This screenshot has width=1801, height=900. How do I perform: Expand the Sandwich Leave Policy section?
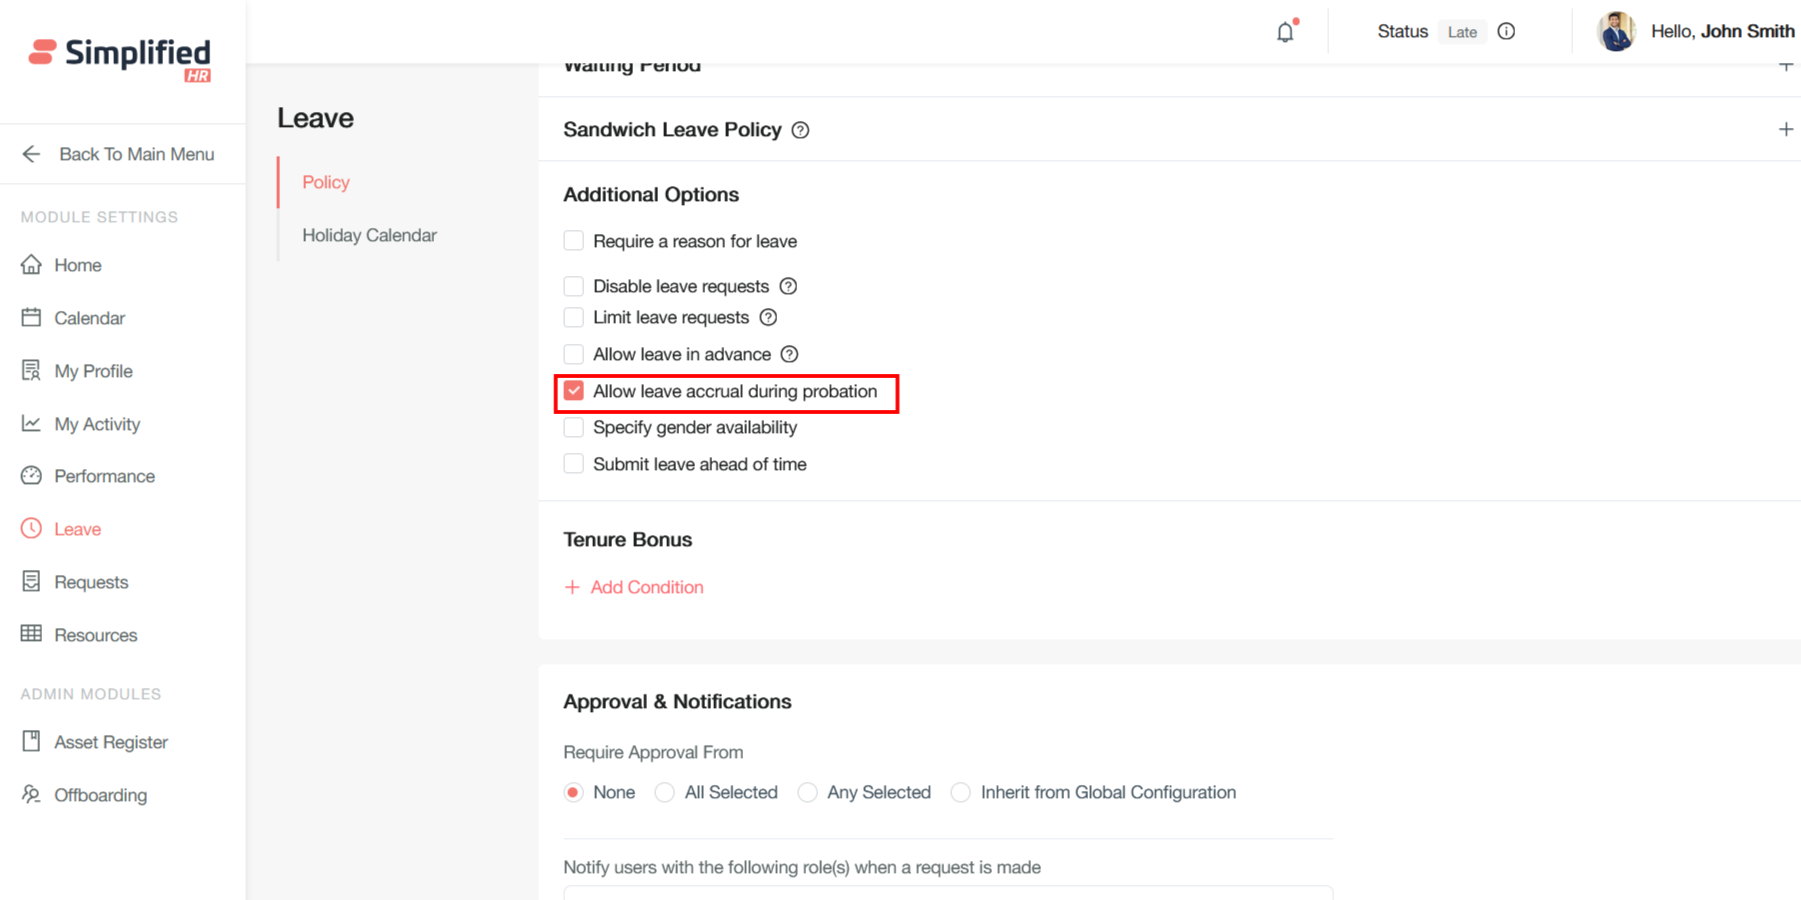tap(1785, 130)
